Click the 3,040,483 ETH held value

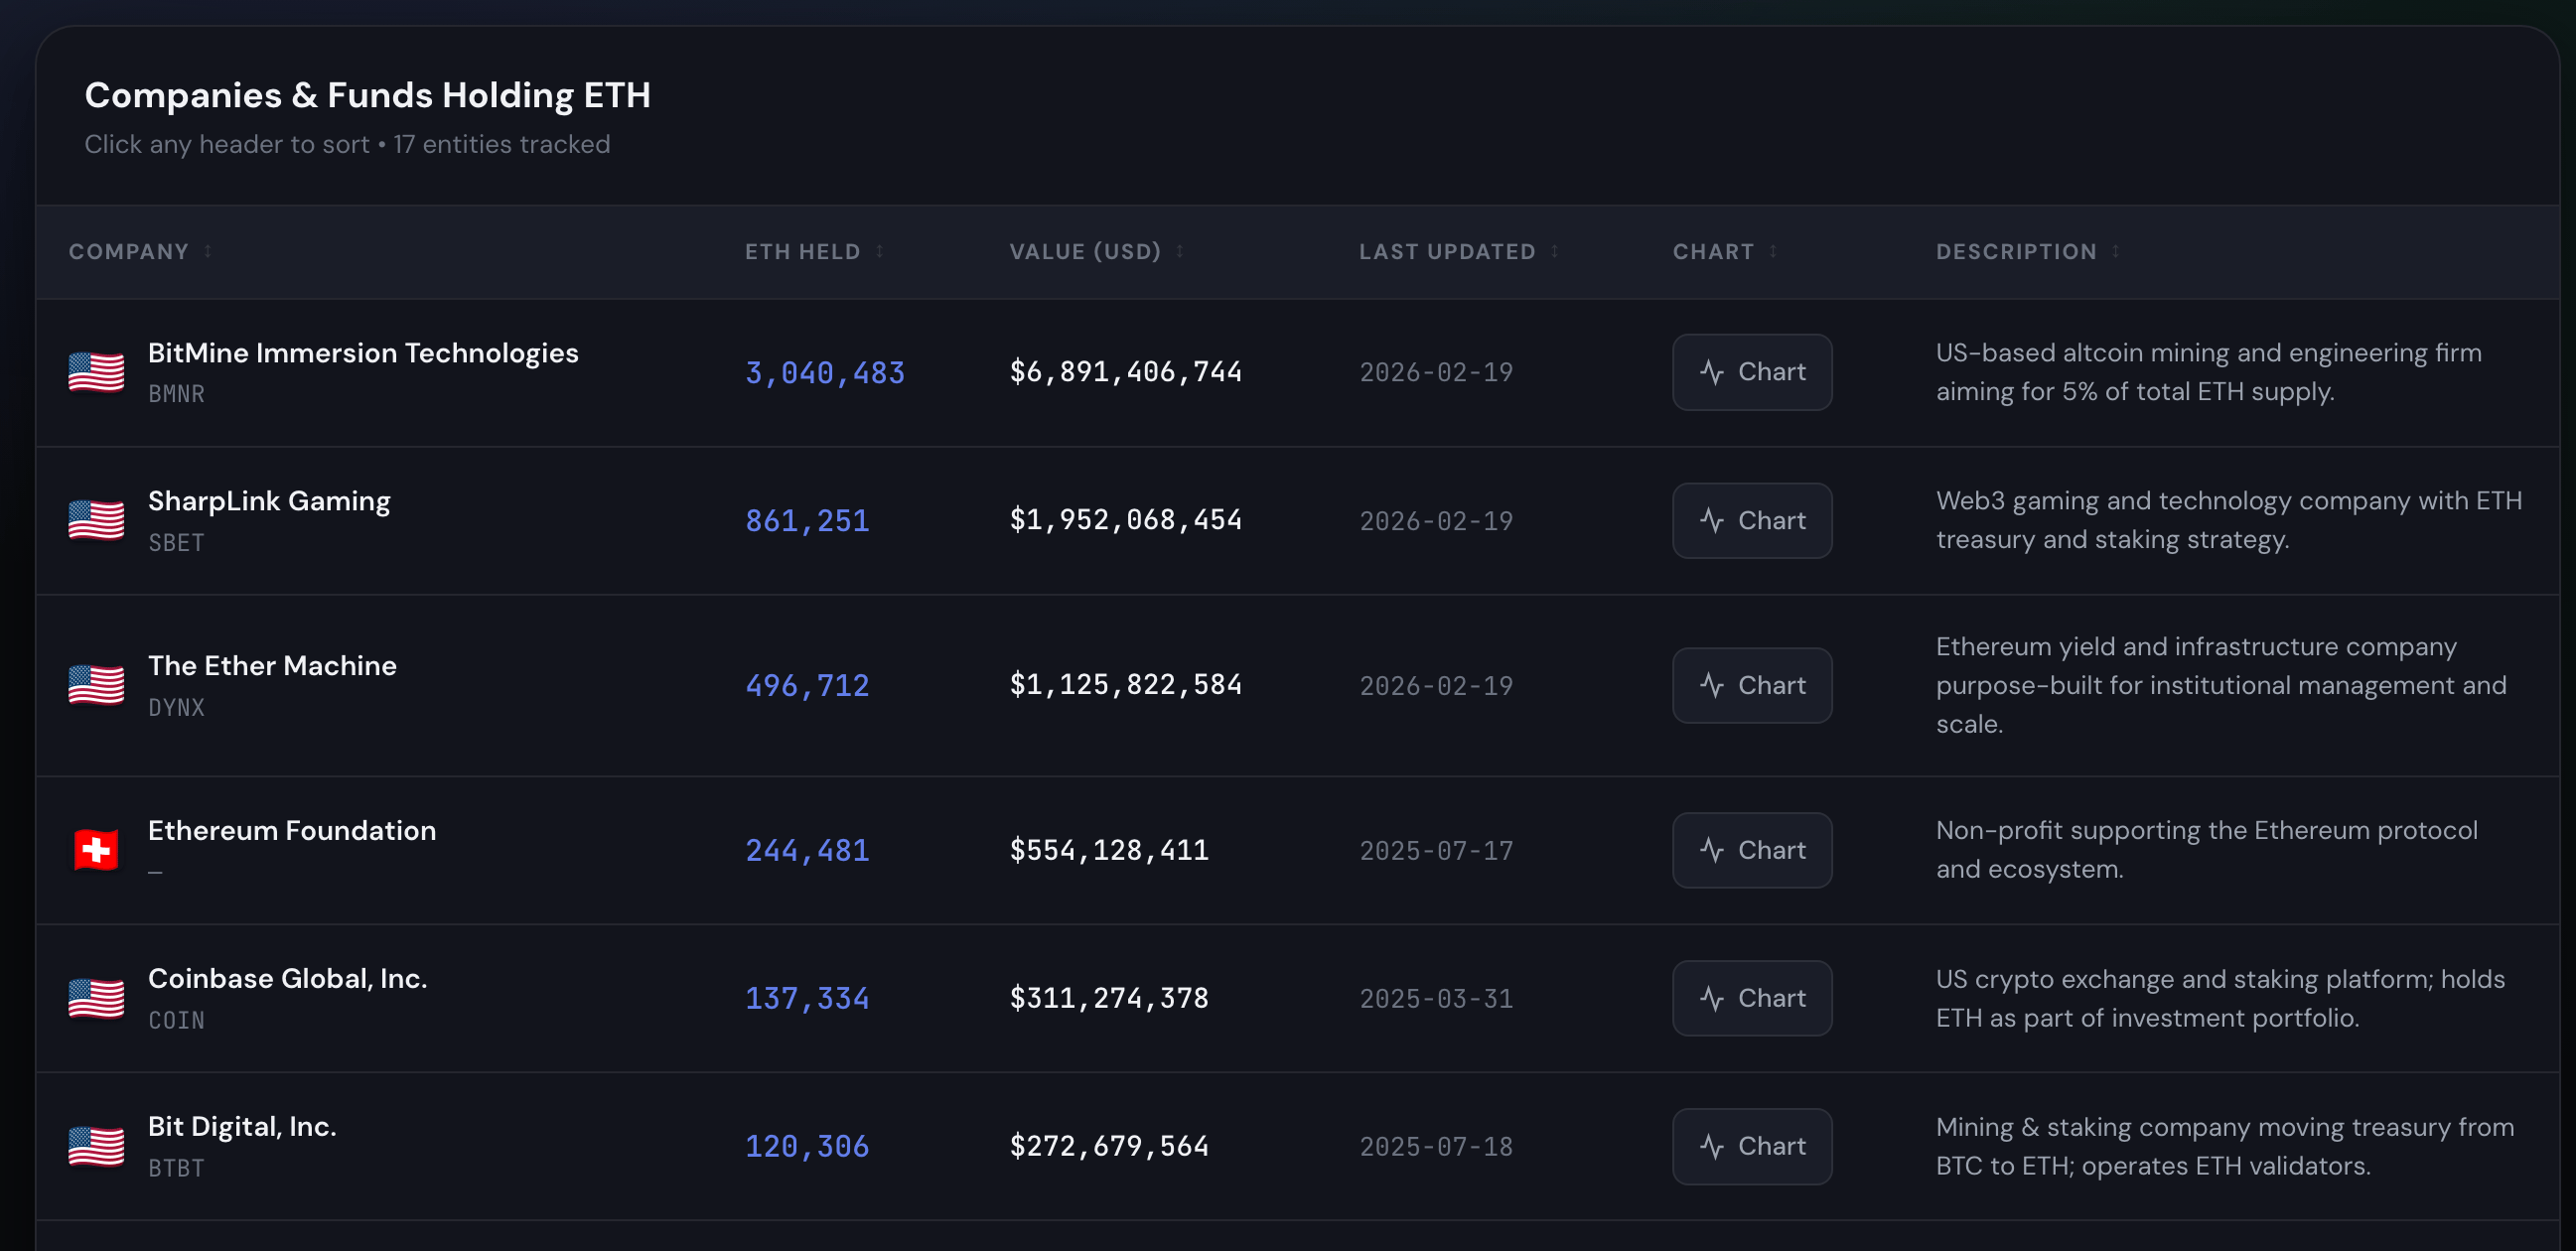click(x=824, y=373)
